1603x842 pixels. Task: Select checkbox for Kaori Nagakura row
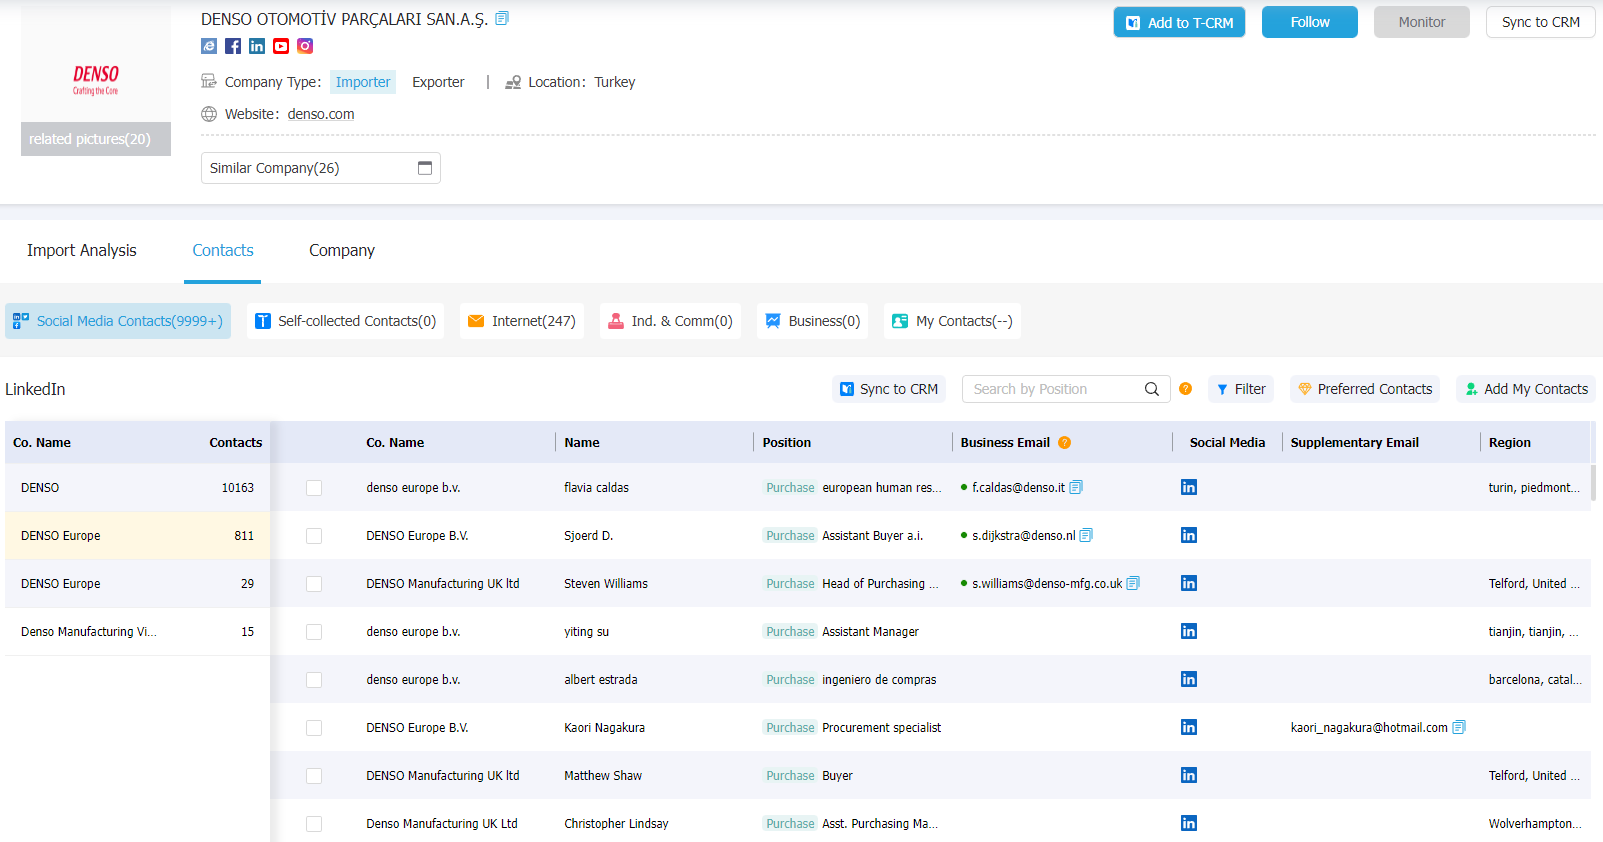click(x=314, y=728)
